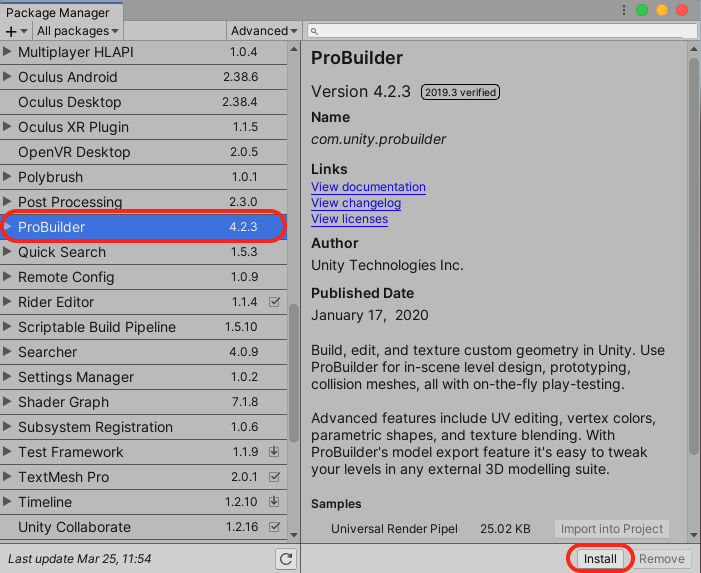Click Import into Project button

[x=612, y=529]
